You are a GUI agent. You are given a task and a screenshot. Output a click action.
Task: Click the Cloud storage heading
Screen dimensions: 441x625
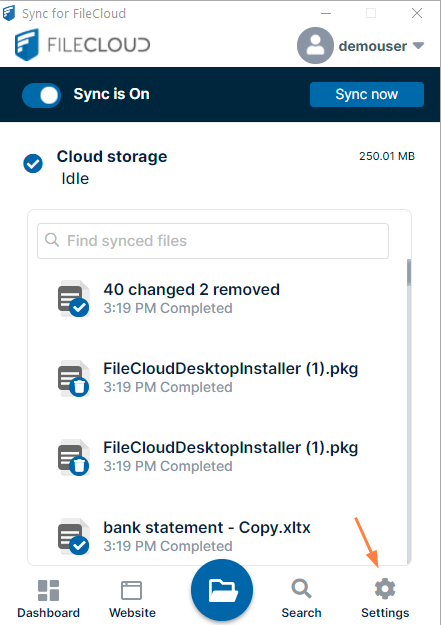[112, 157]
